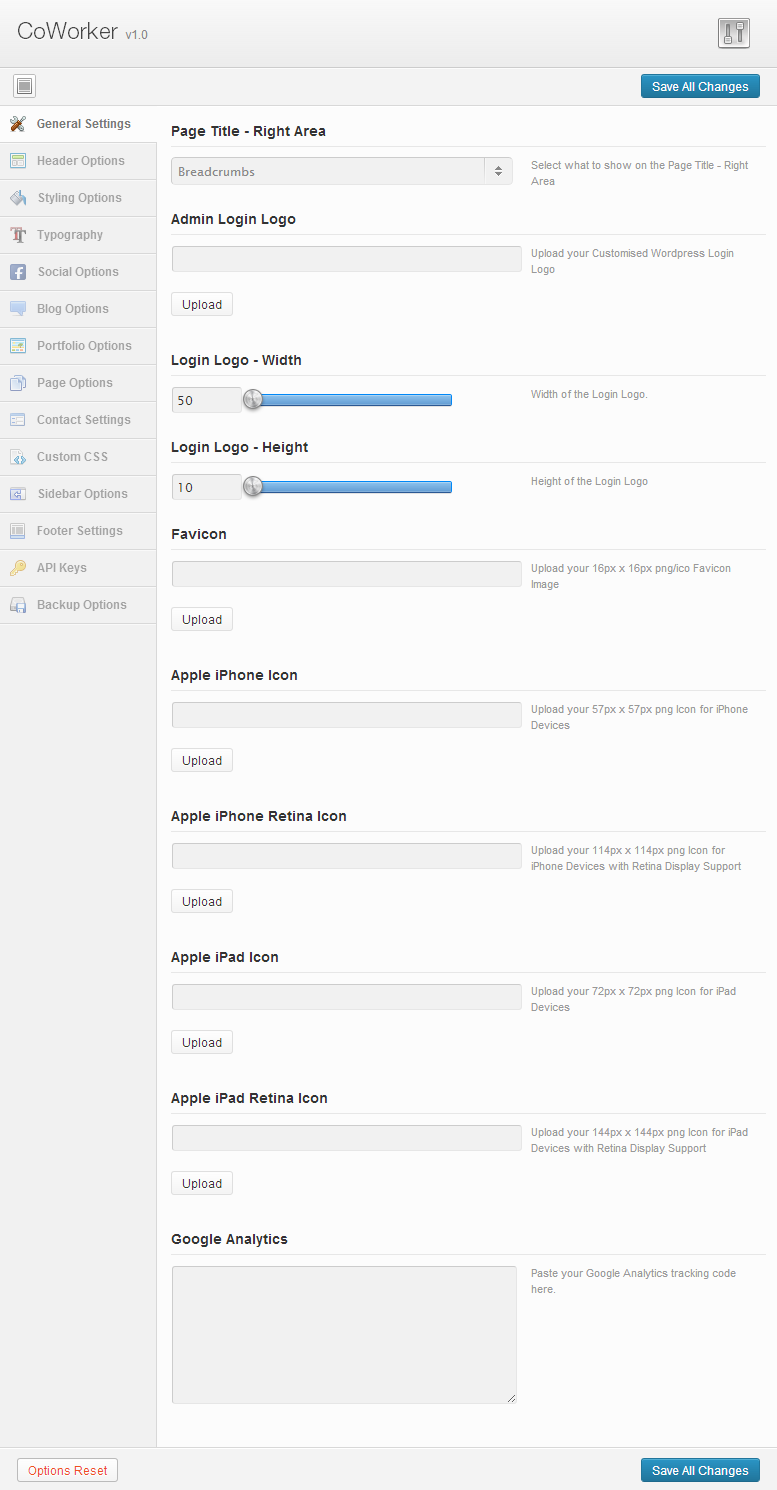Click the sliders icon in top header
This screenshot has height=1490, width=777.
click(734, 33)
